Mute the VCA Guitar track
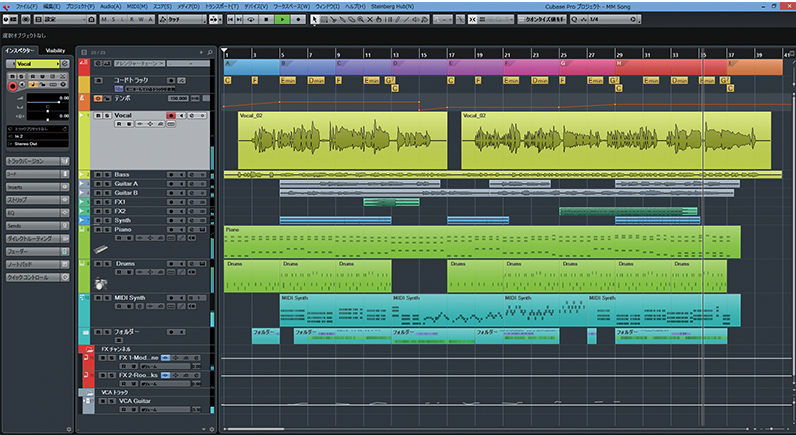Screen dimensions: 796x435 103,401
